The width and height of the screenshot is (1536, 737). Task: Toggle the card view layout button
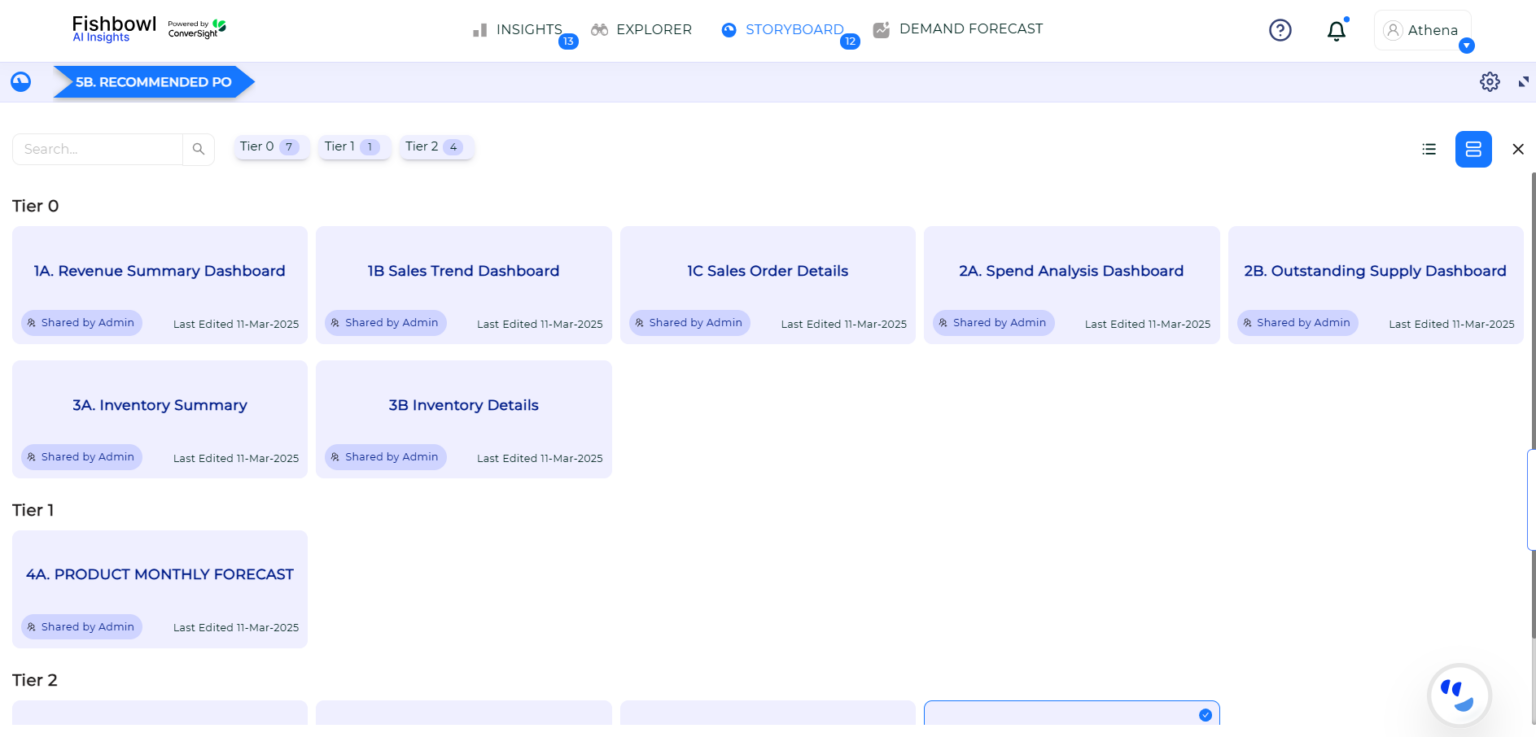click(1473, 148)
